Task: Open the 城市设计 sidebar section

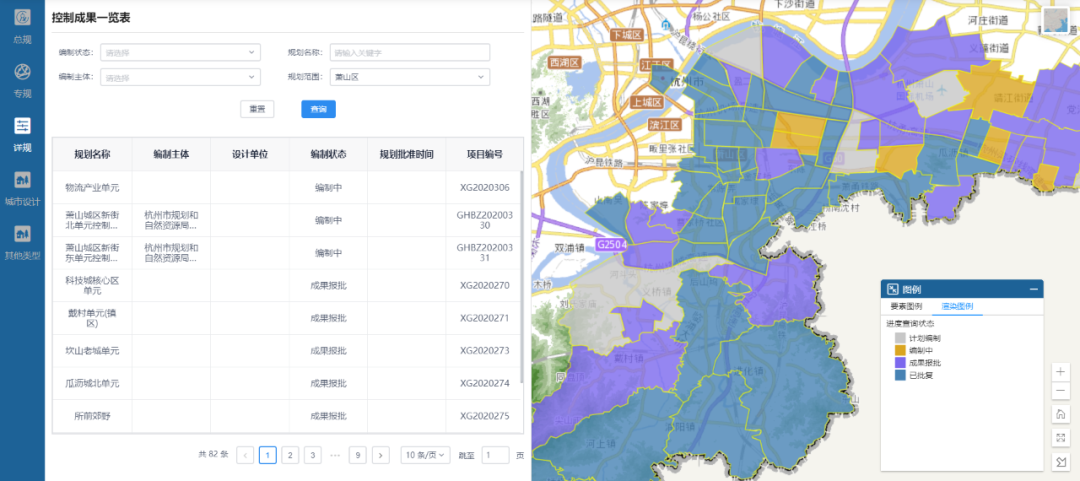Action: 22,189
